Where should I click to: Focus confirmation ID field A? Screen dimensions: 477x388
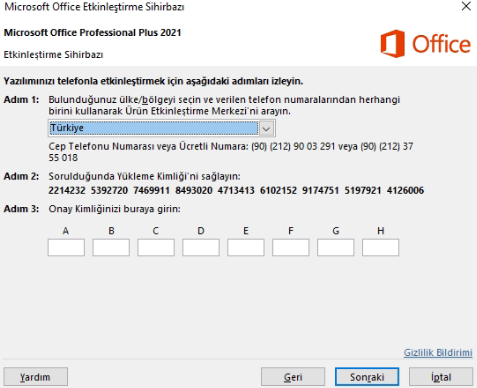(x=66, y=247)
